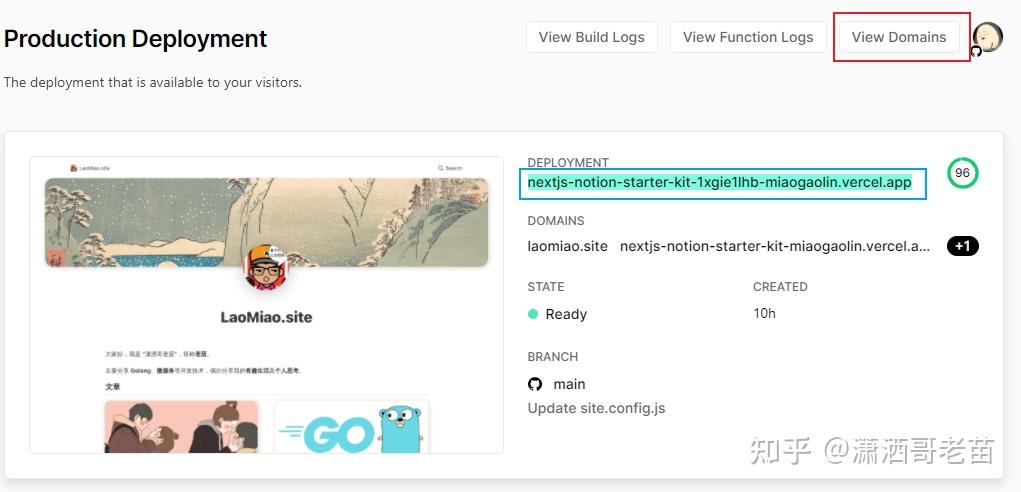The width and height of the screenshot is (1021, 492).
Task: Open View Function Logs
Action: coord(748,37)
